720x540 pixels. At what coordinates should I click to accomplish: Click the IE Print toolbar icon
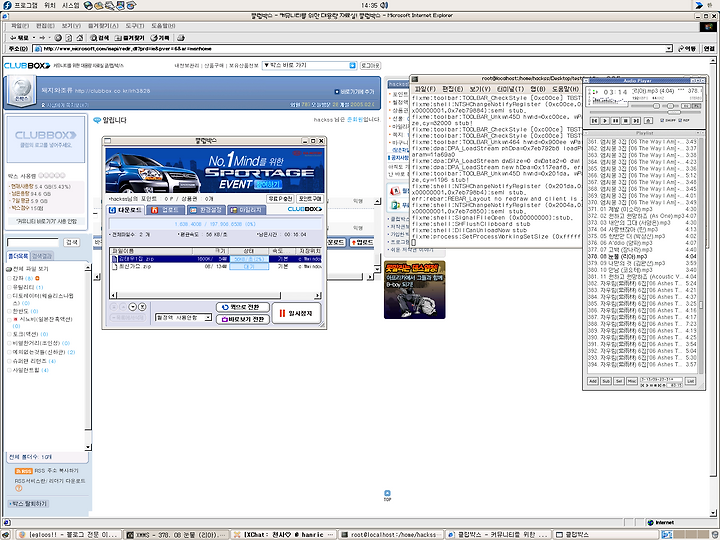click(181, 38)
